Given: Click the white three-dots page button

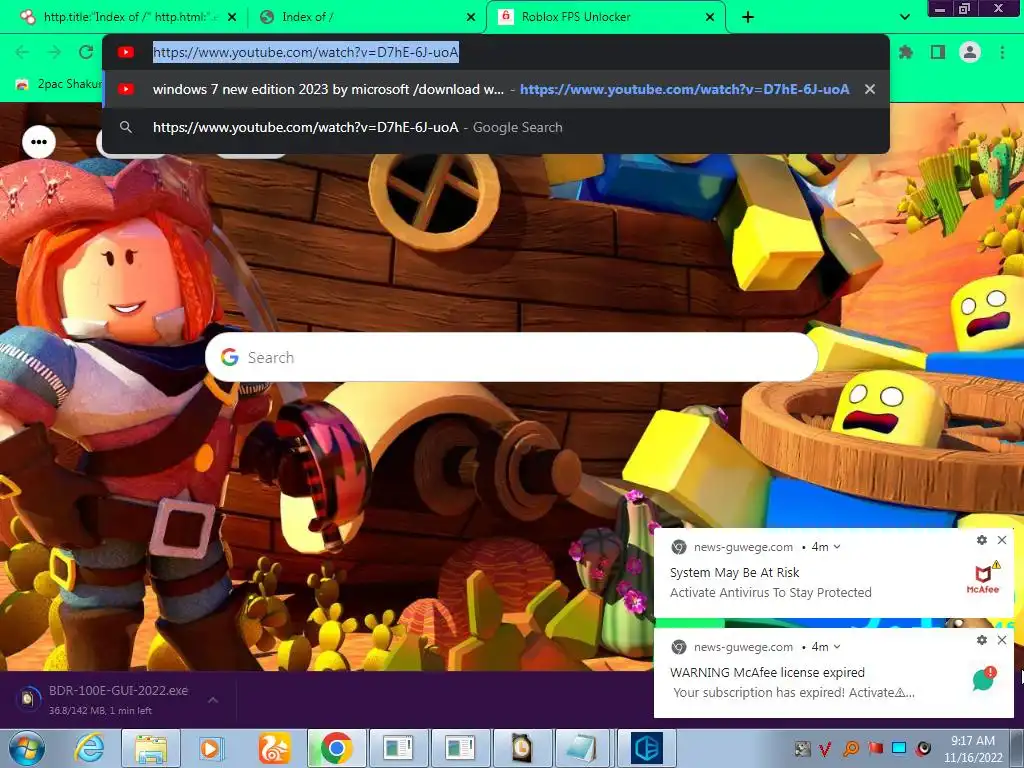Looking at the screenshot, I should (x=39, y=142).
